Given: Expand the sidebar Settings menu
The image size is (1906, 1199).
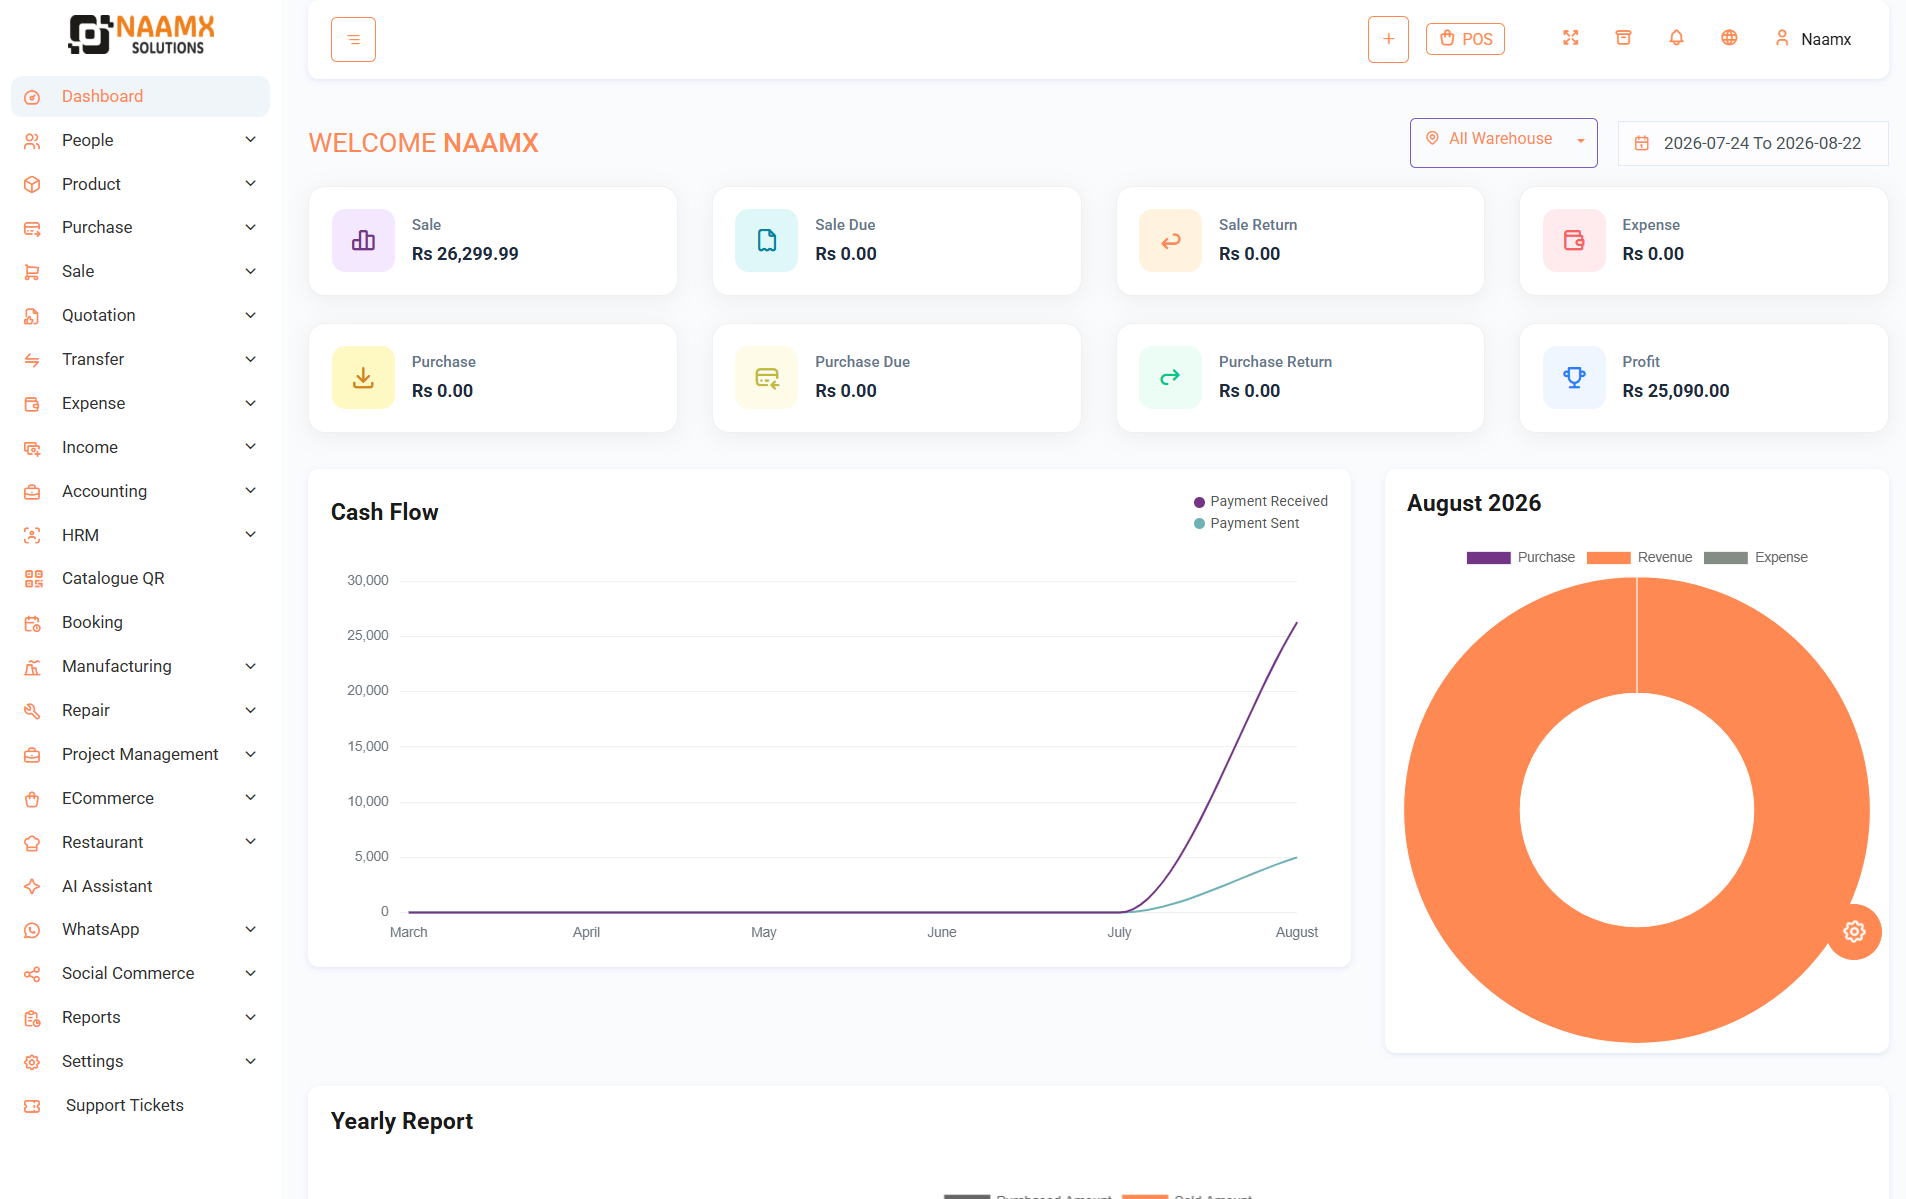Looking at the screenshot, I should [x=140, y=1061].
